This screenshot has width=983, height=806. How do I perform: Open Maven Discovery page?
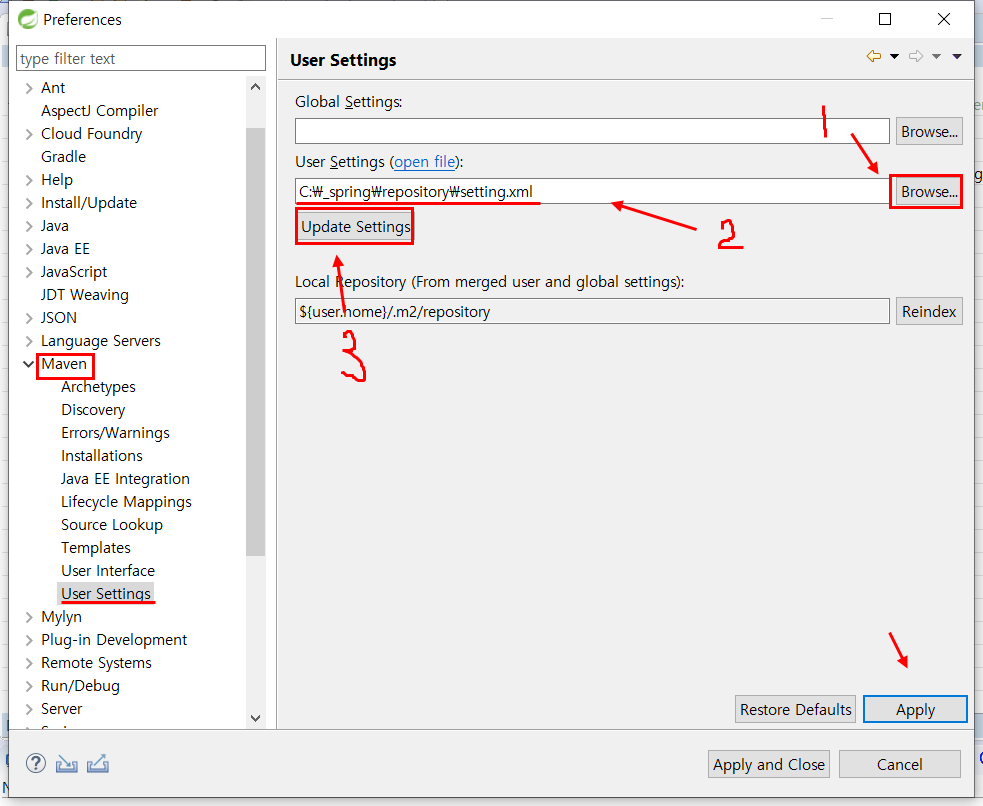(x=93, y=410)
